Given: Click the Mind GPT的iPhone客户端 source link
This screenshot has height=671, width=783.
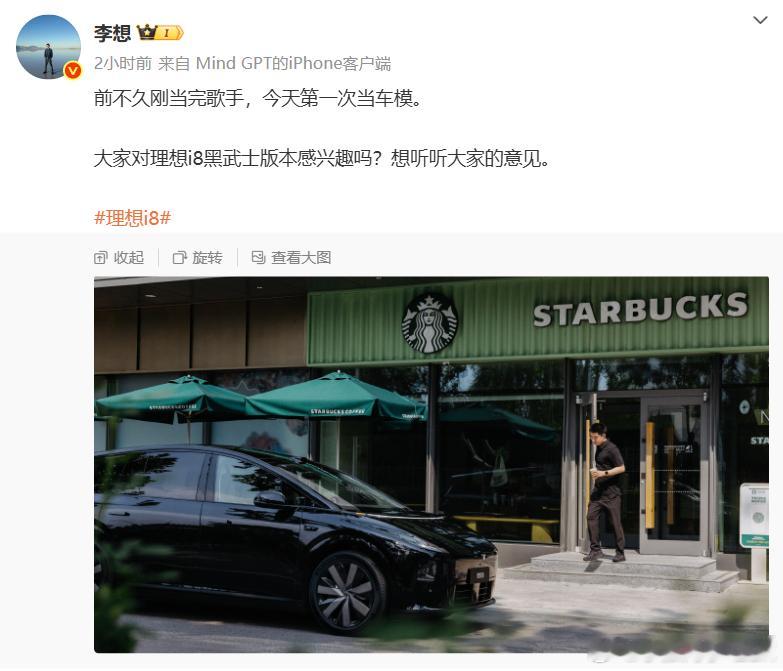Looking at the screenshot, I should pyautogui.click(x=293, y=63).
